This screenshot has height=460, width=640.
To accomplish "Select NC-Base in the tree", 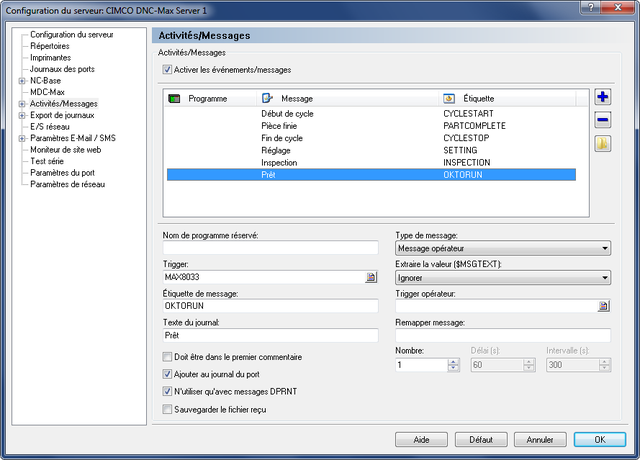I will point(45,81).
